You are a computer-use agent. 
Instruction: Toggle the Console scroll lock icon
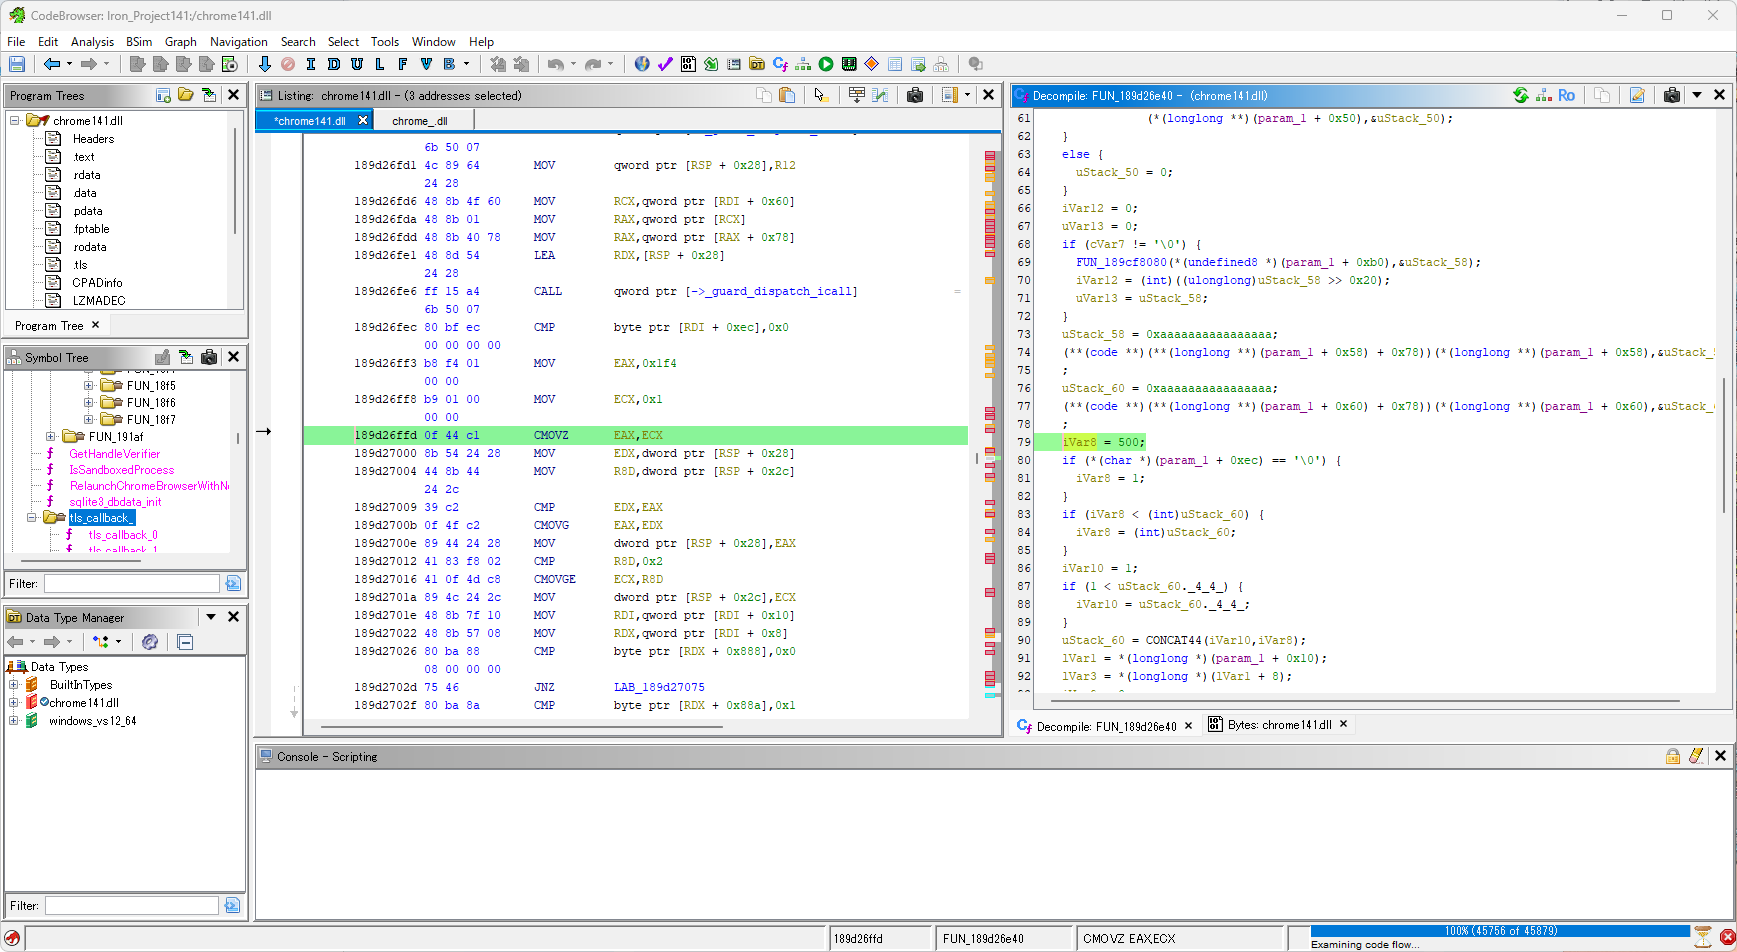(x=1672, y=756)
